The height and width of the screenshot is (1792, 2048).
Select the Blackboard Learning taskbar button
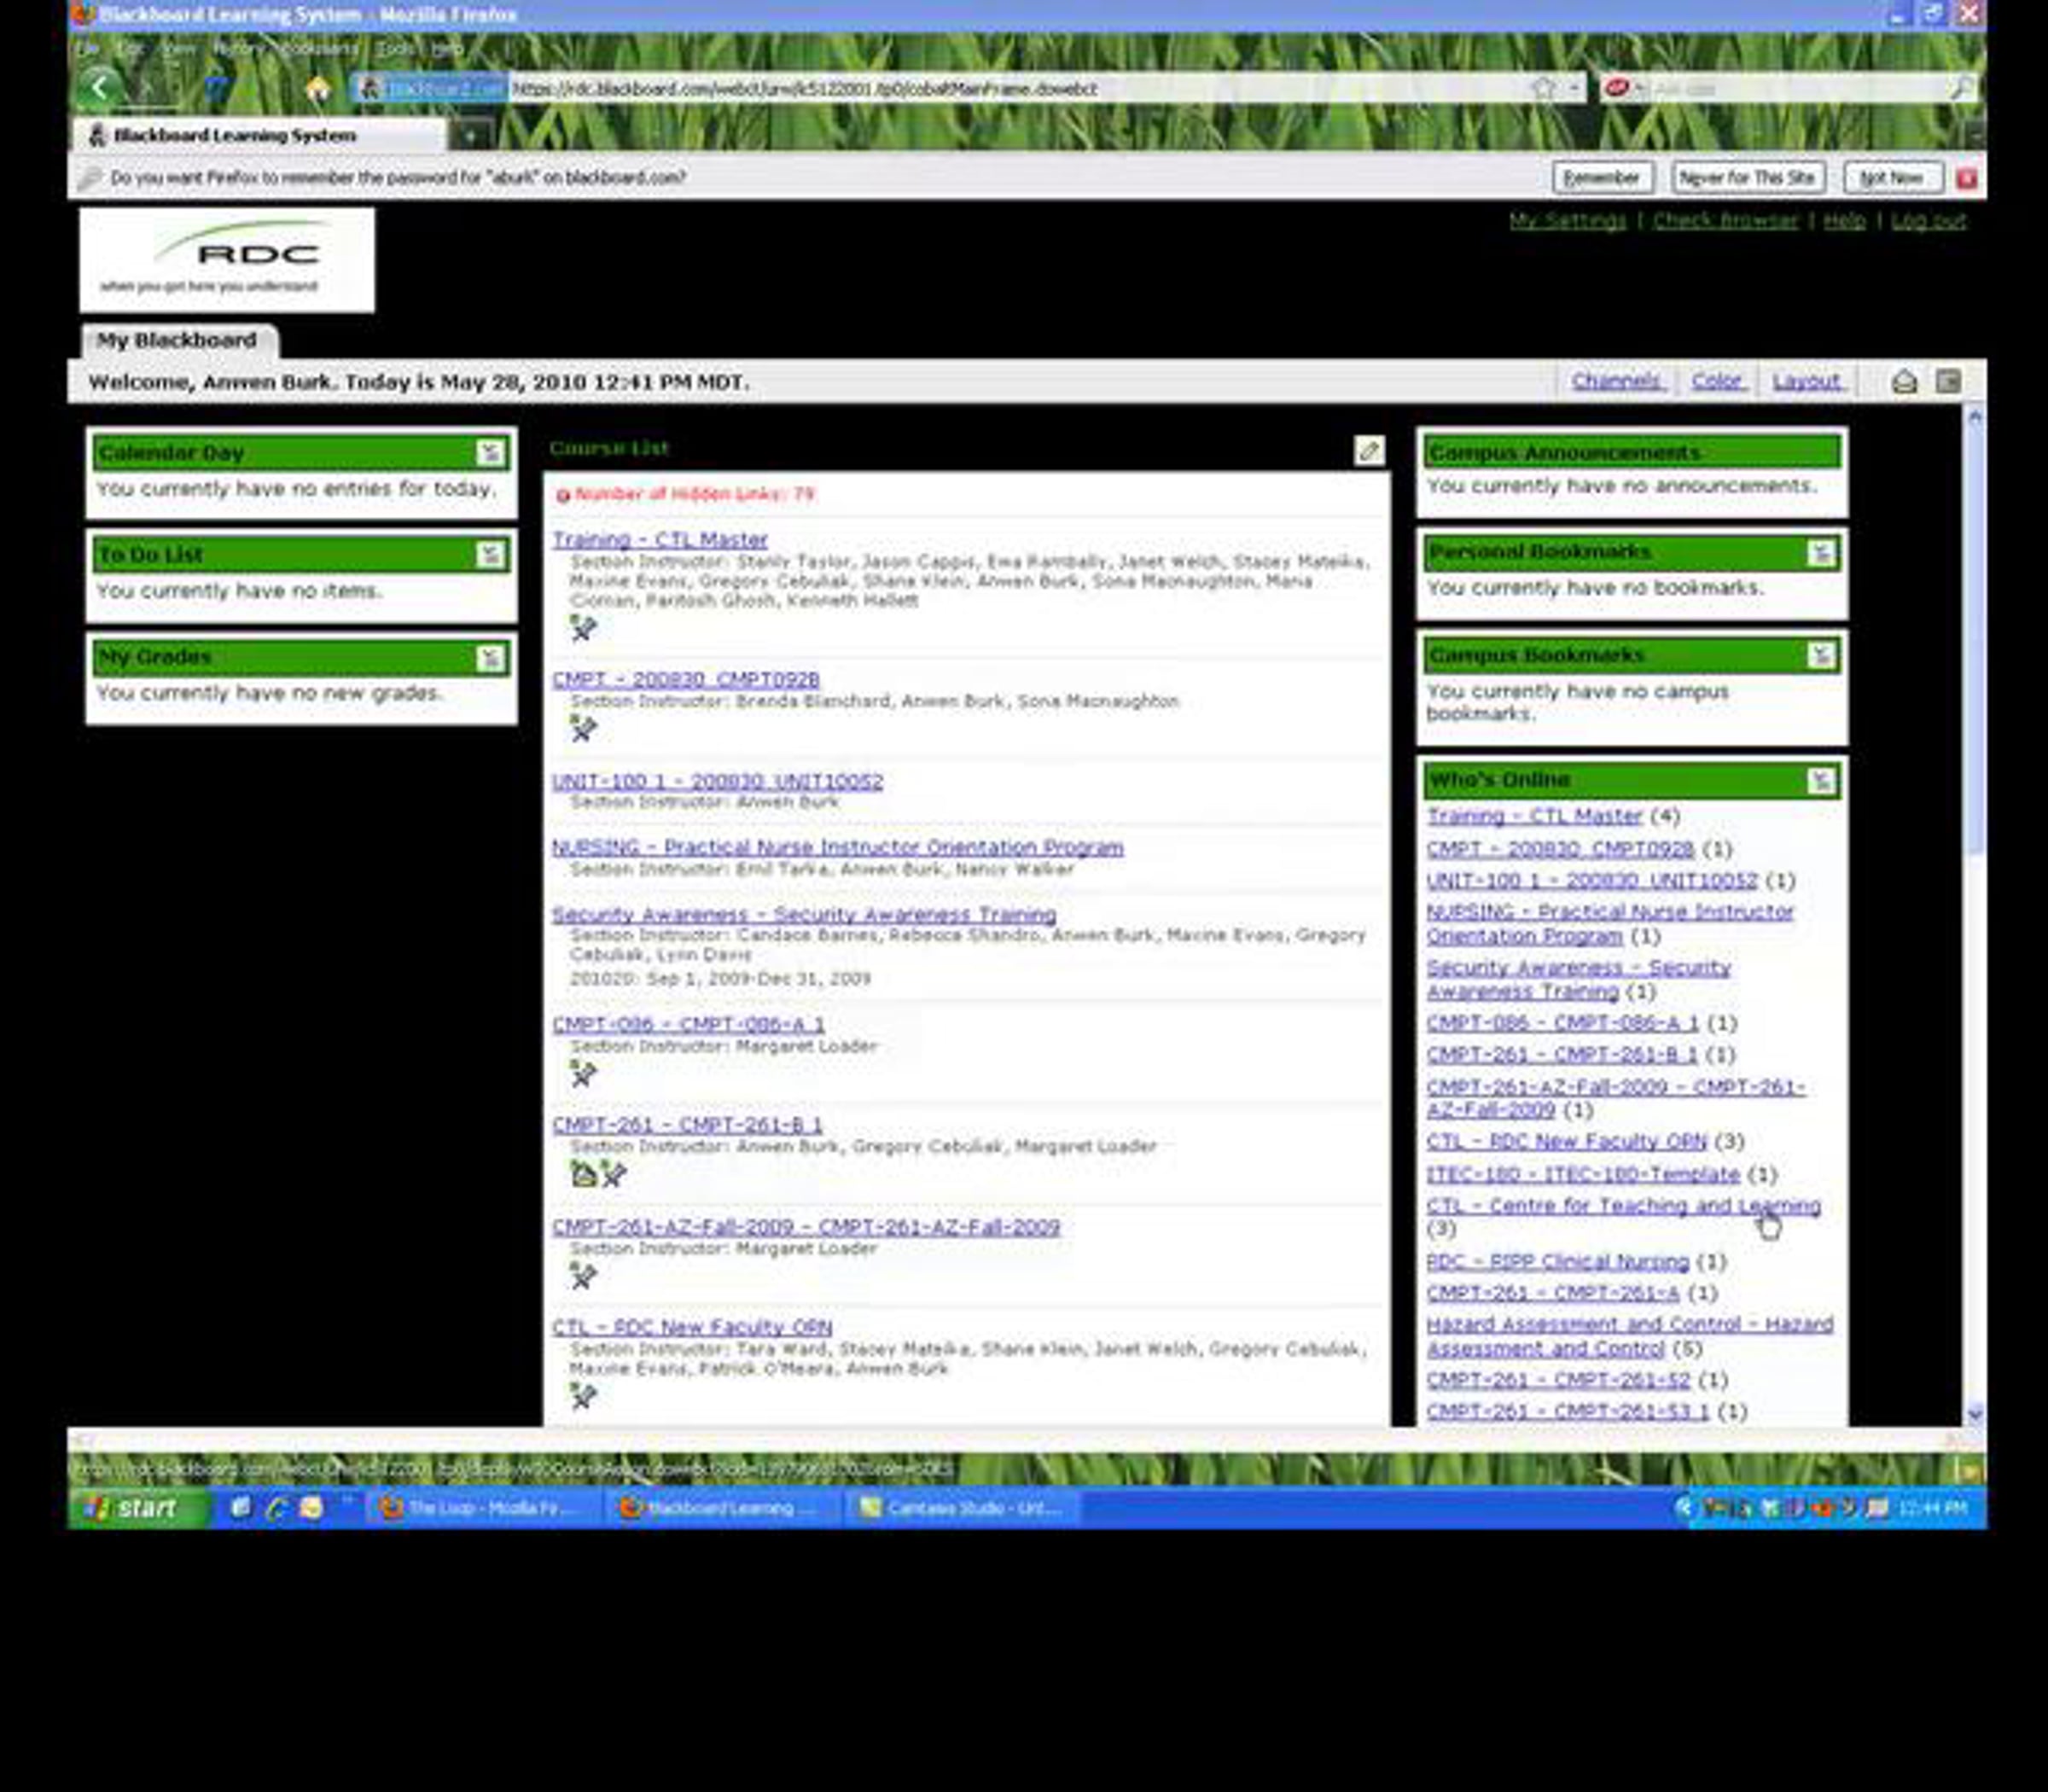coord(722,1507)
